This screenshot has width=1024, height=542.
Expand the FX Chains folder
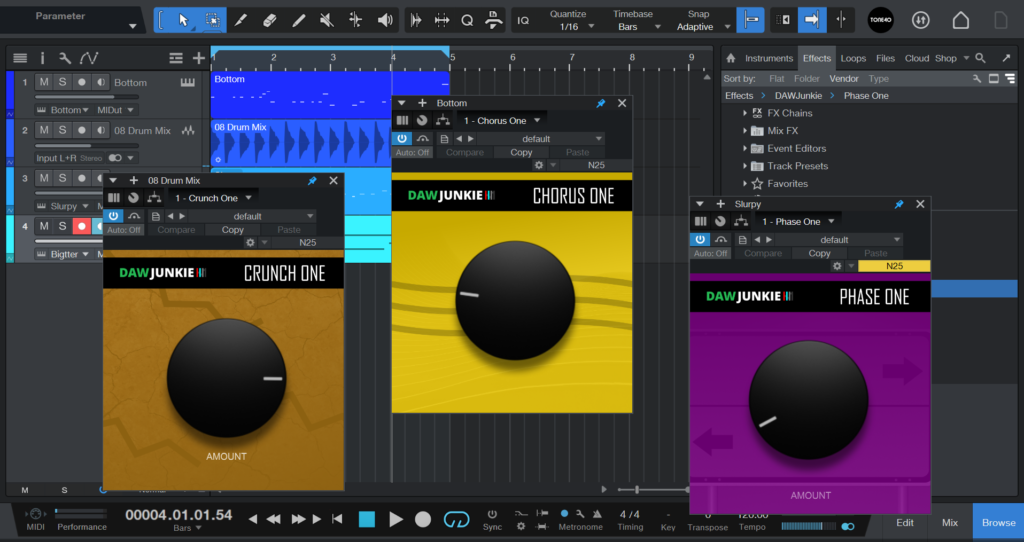(744, 113)
